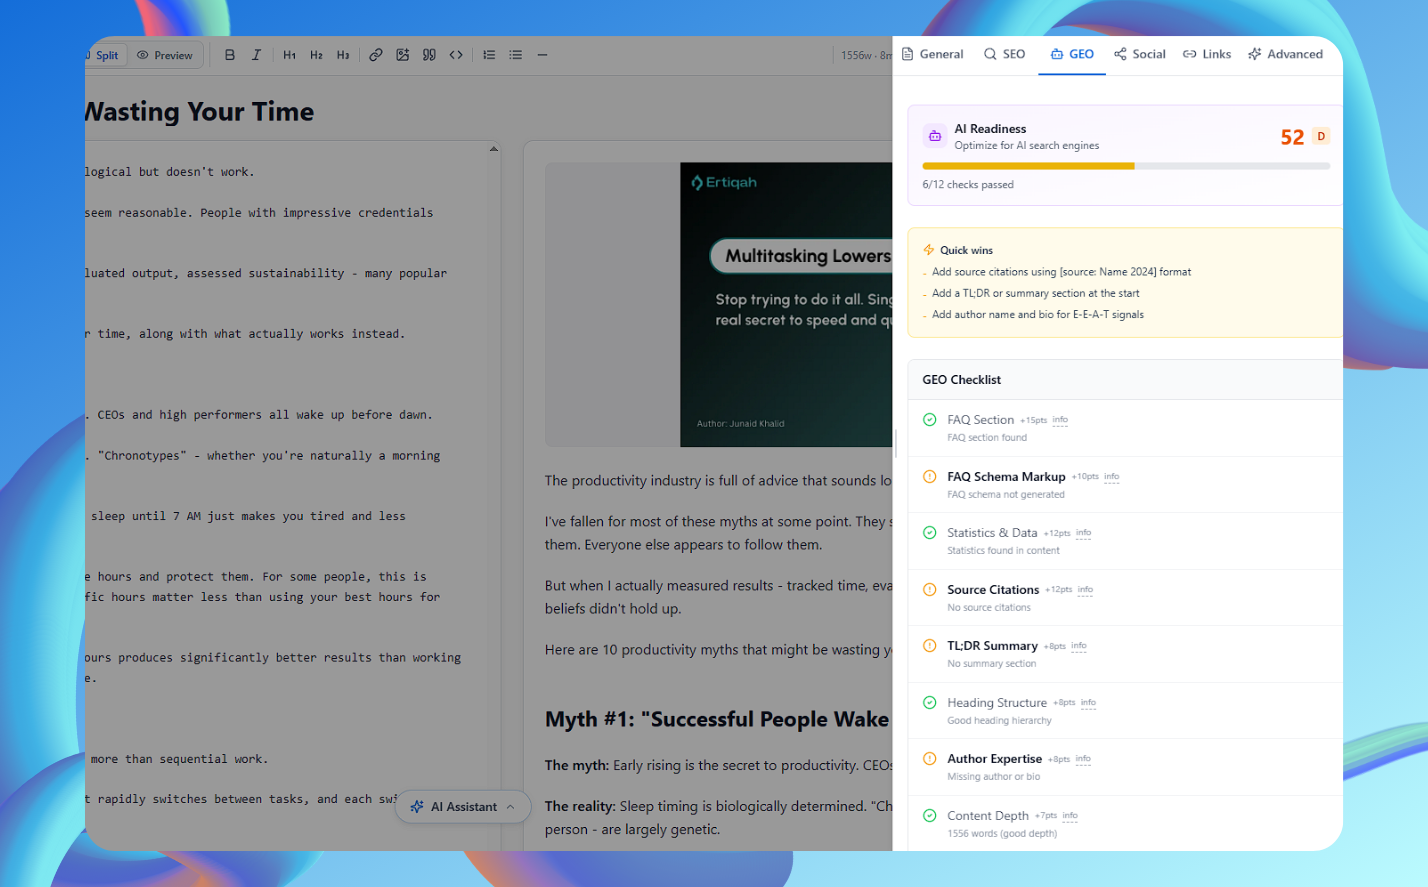1428x887 pixels.
Task: Expand info for FAQ Schema Markup
Action: click(x=1111, y=477)
